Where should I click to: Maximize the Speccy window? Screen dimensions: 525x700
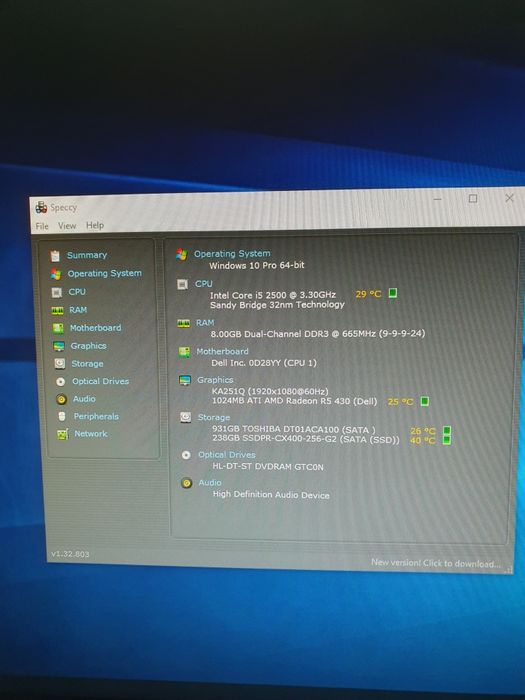[473, 198]
